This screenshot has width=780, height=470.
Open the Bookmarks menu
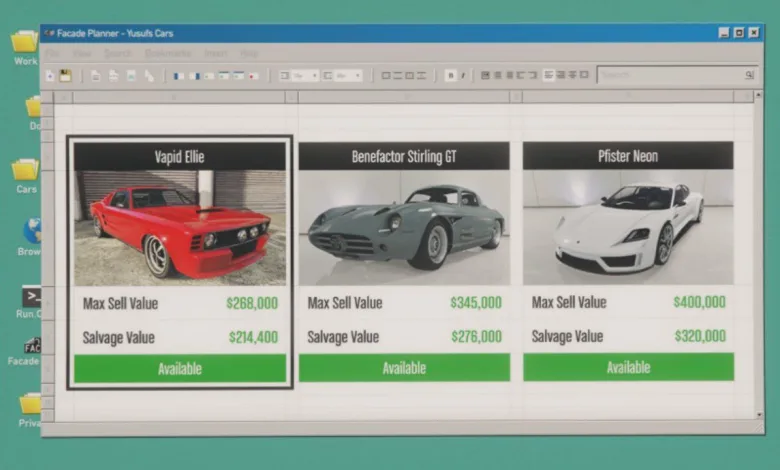pos(167,53)
